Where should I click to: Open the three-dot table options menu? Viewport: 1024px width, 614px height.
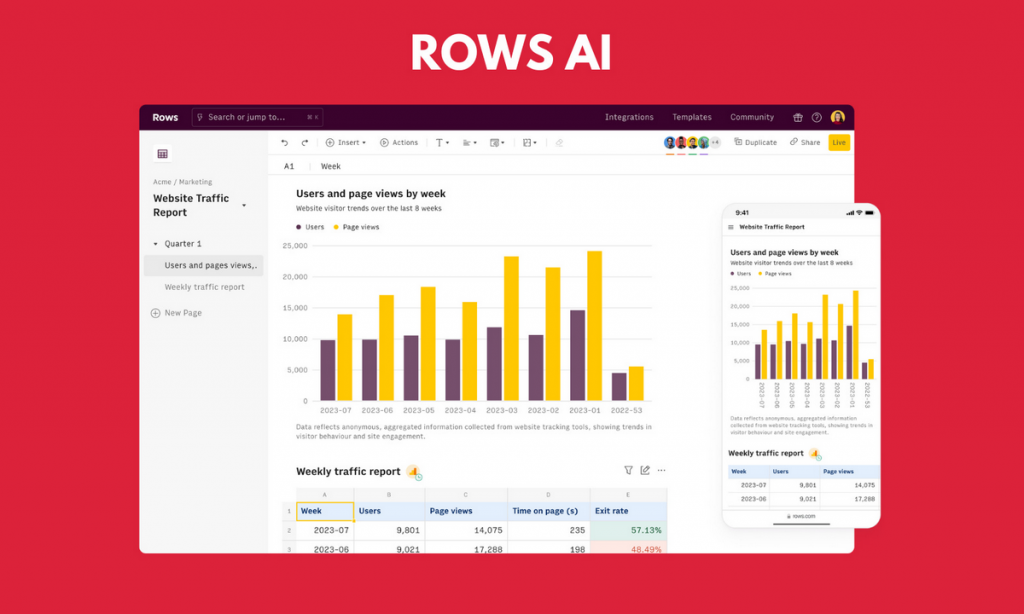(x=661, y=470)
